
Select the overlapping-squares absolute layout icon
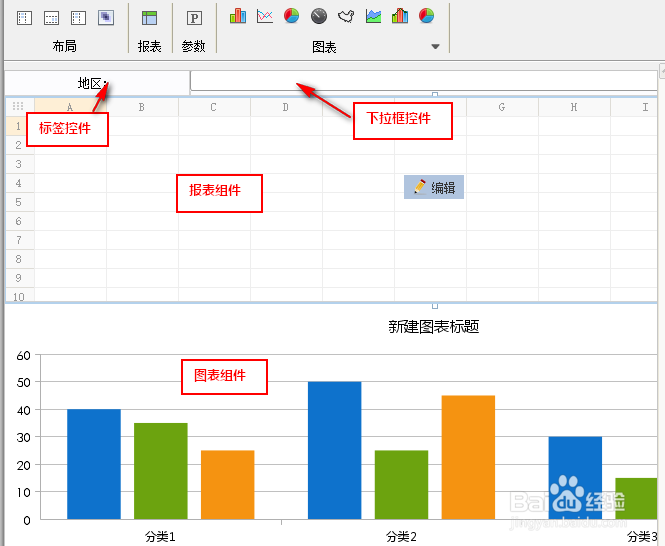tap(106, 18)
